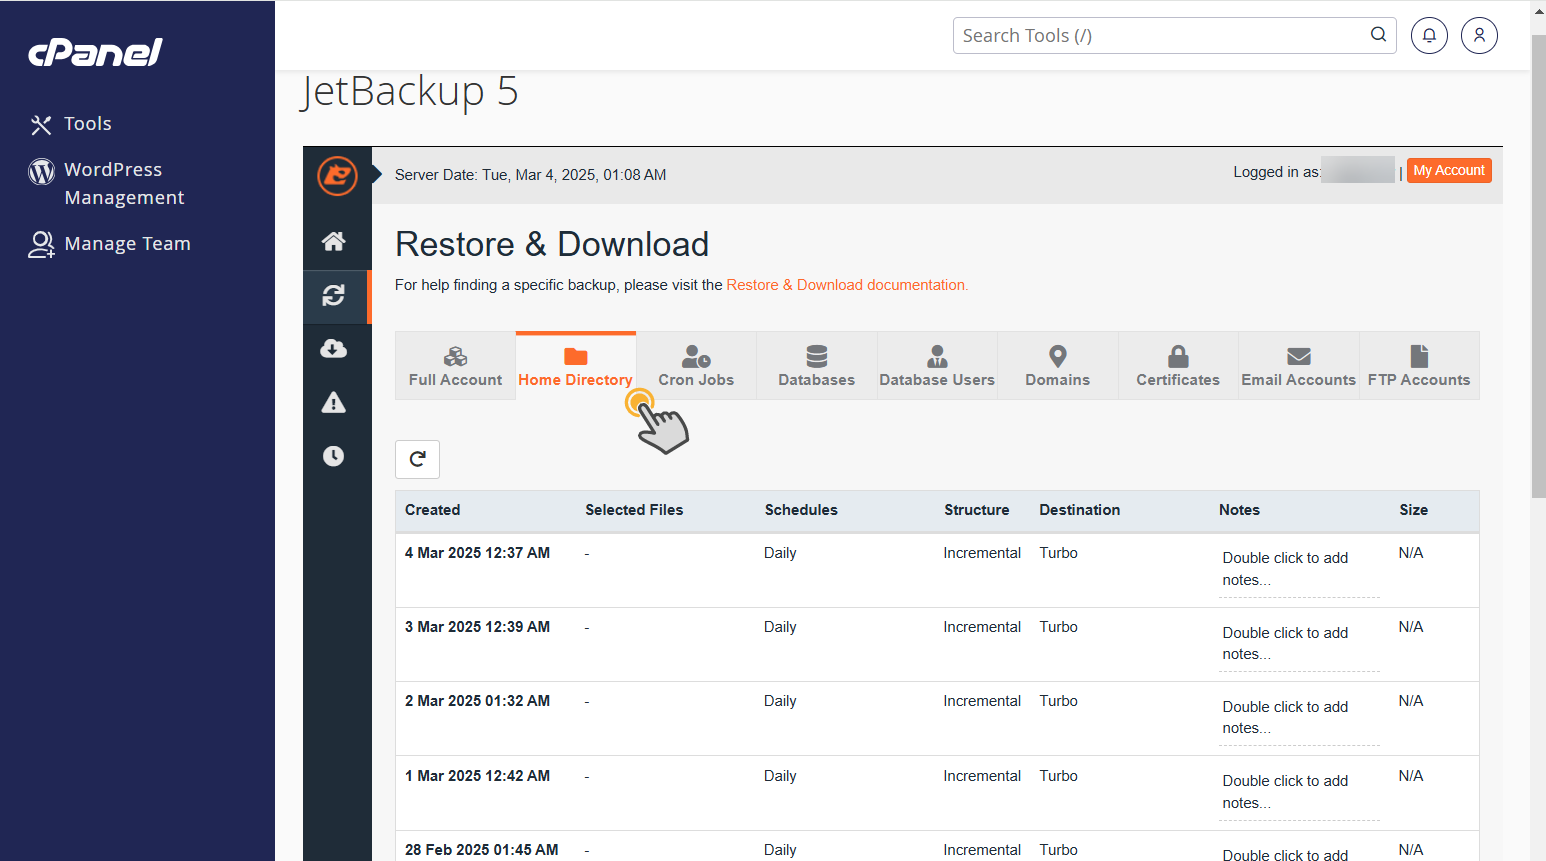
Task: Open the Downloads cloud icon
Action: tap(334, 348)
